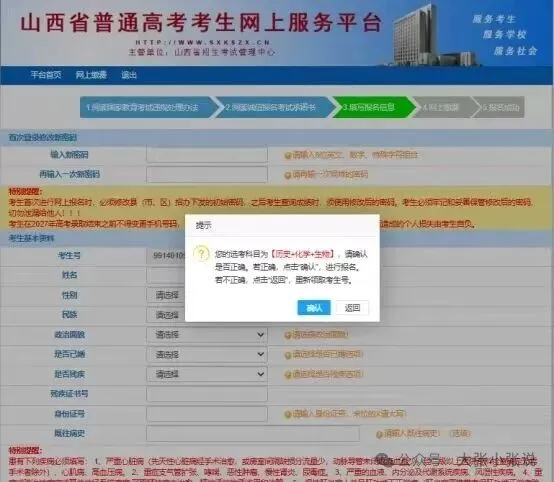This screenshot has width=554, height=482.
Task: Click the hint icon in the 身份证号 row
Action: pyautogui.click(x=288, y=414)
